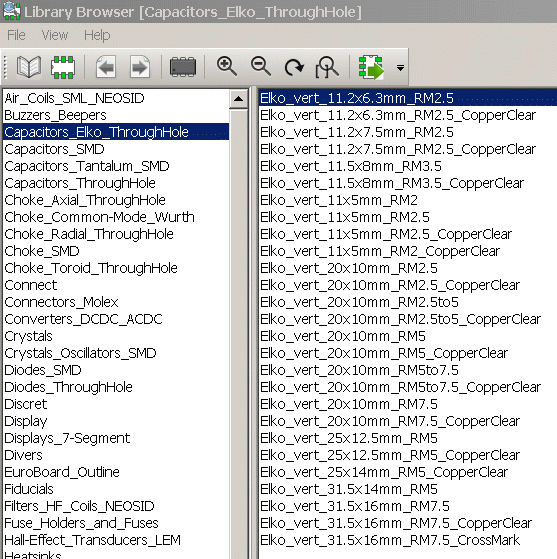Insert footprint in board with green arrow icon
This screenshot has height=559, width=557.
(x=371, y=67)
